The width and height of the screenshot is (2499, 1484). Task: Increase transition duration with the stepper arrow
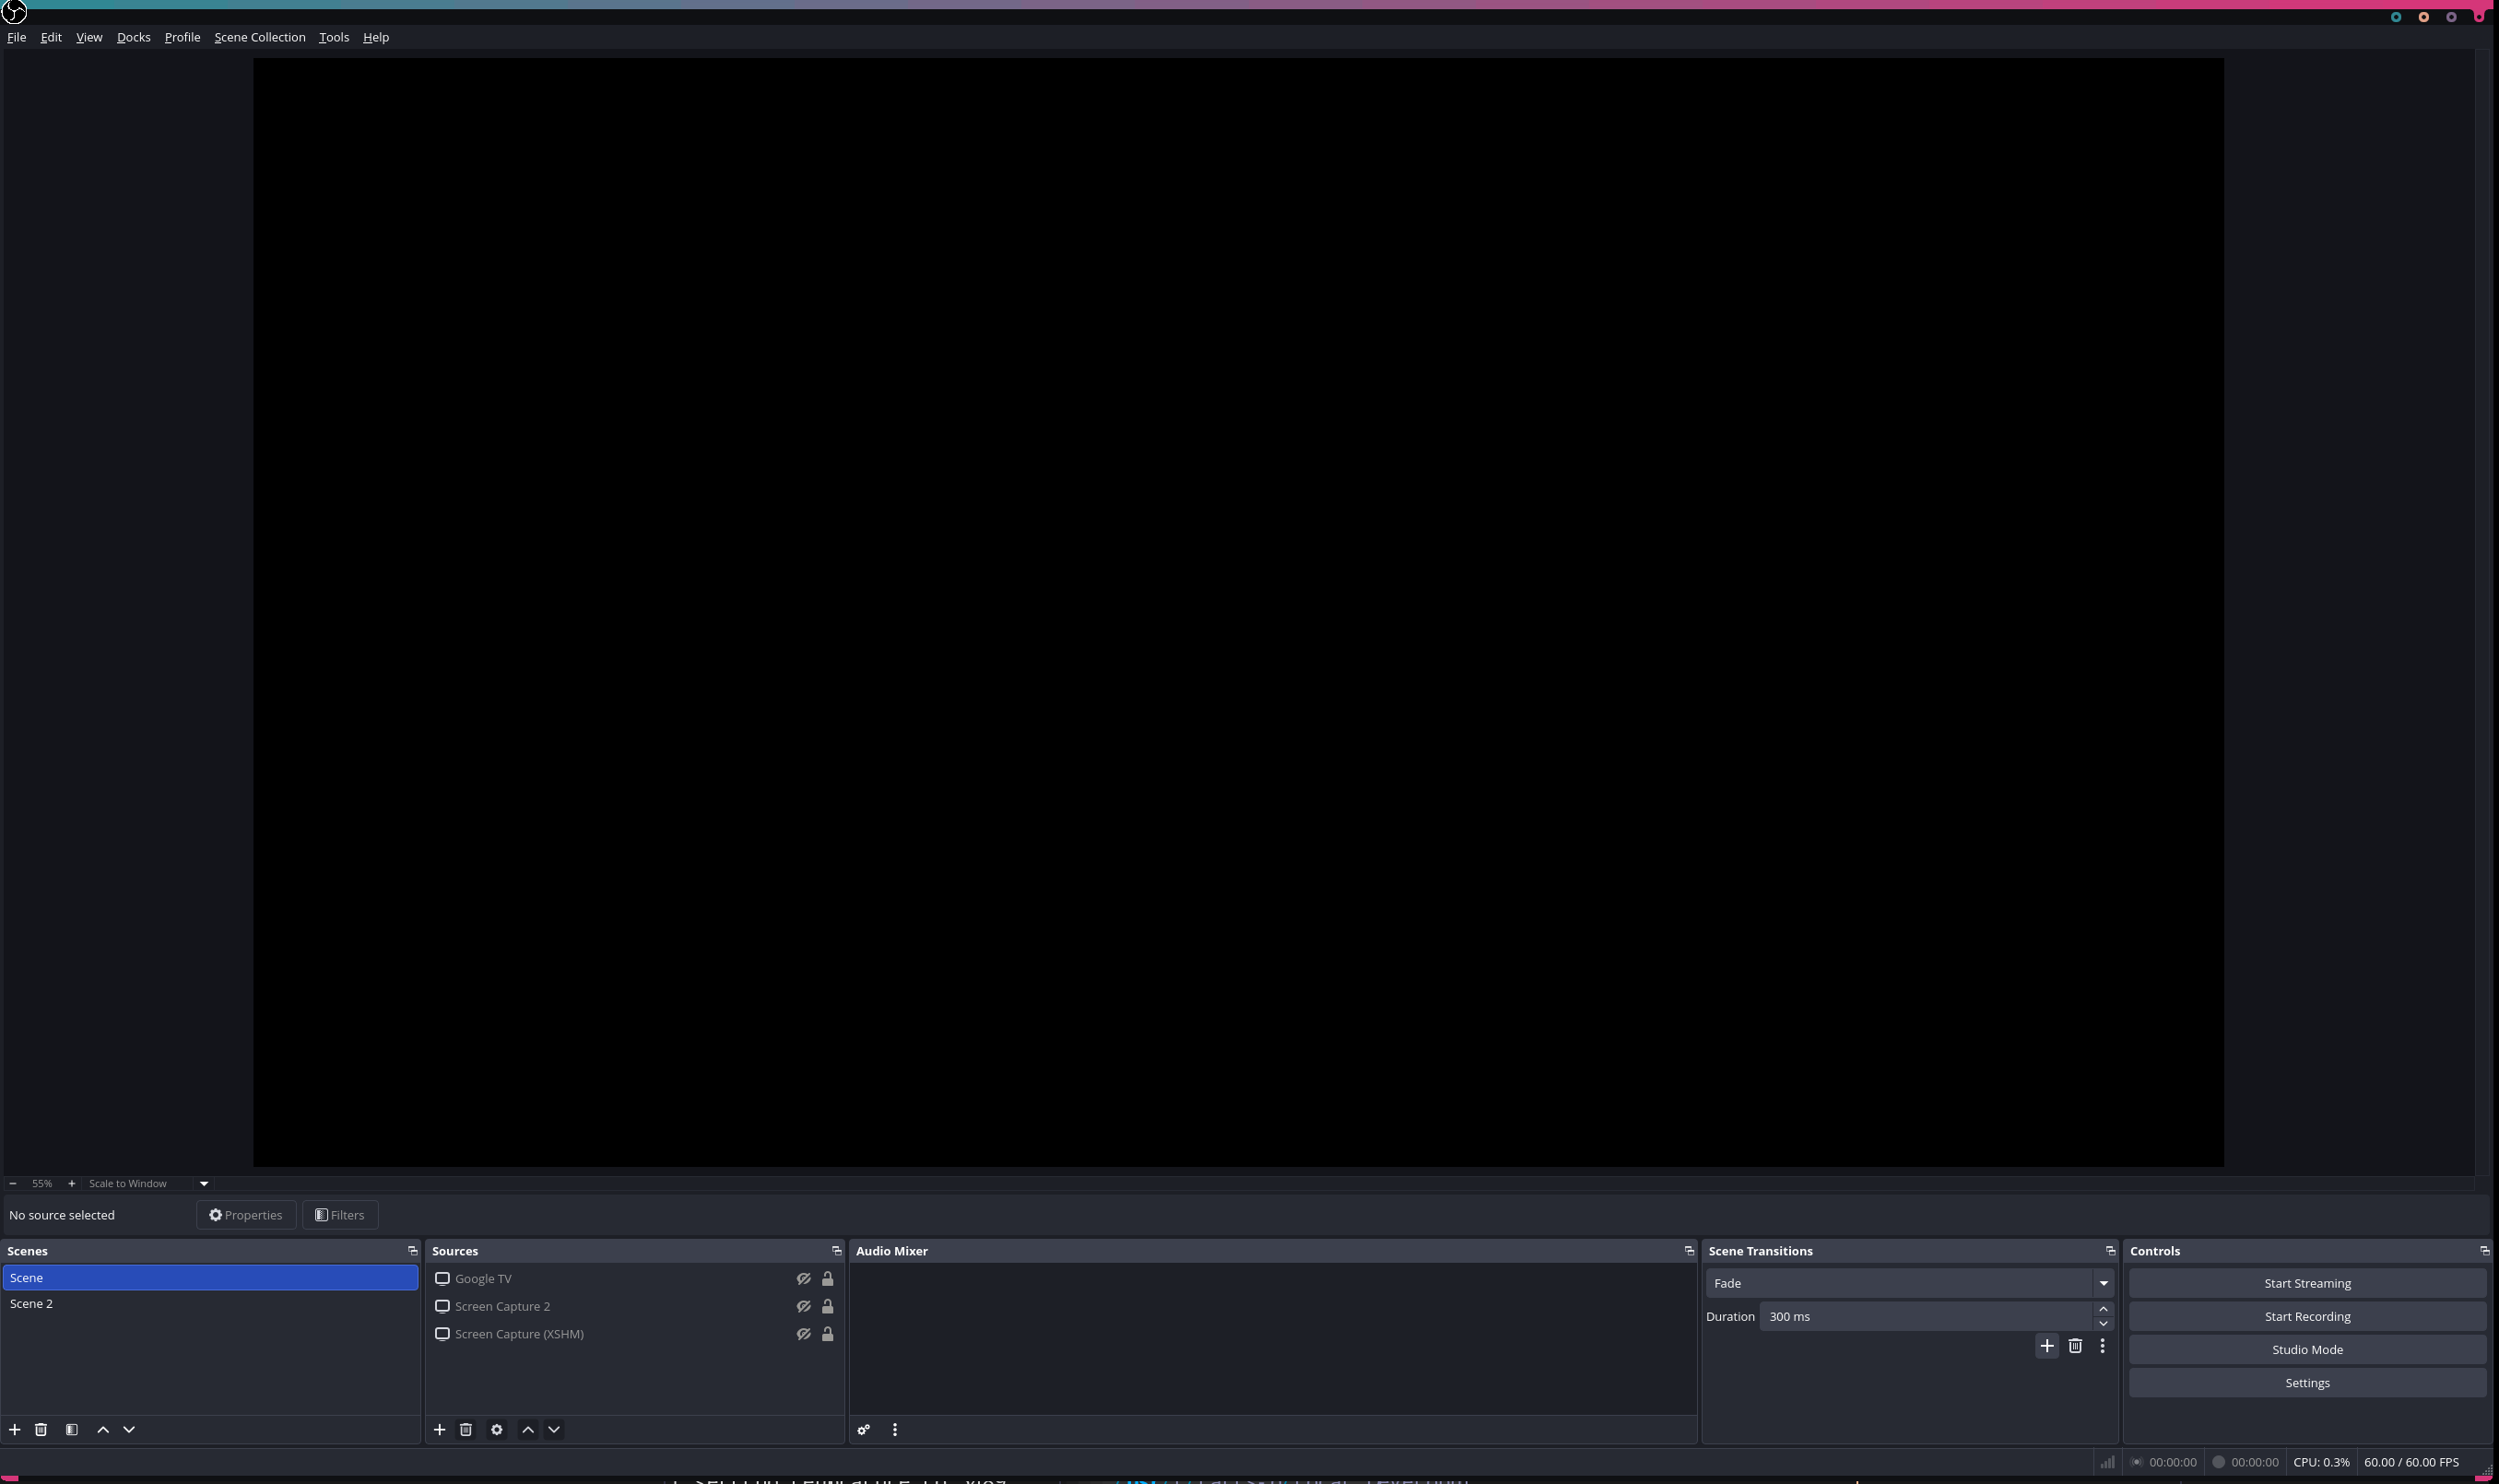2103,1308
